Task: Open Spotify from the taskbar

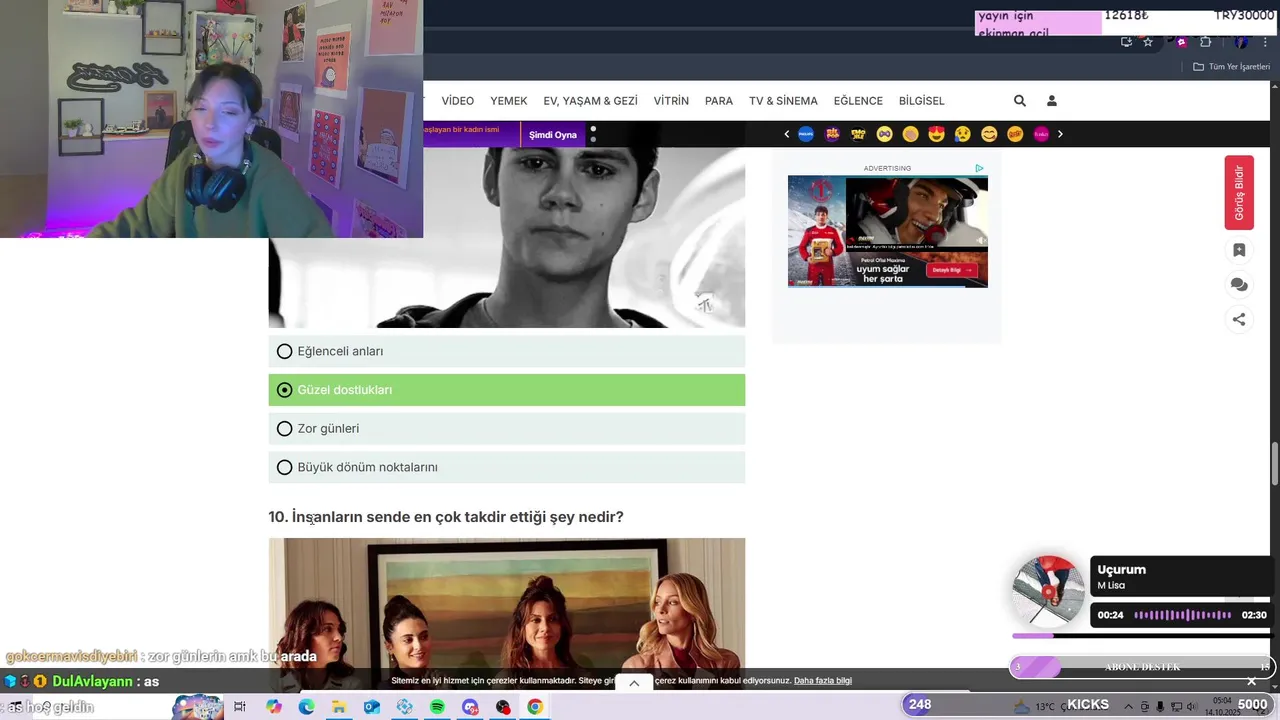Action: click(x=437, y=707)
